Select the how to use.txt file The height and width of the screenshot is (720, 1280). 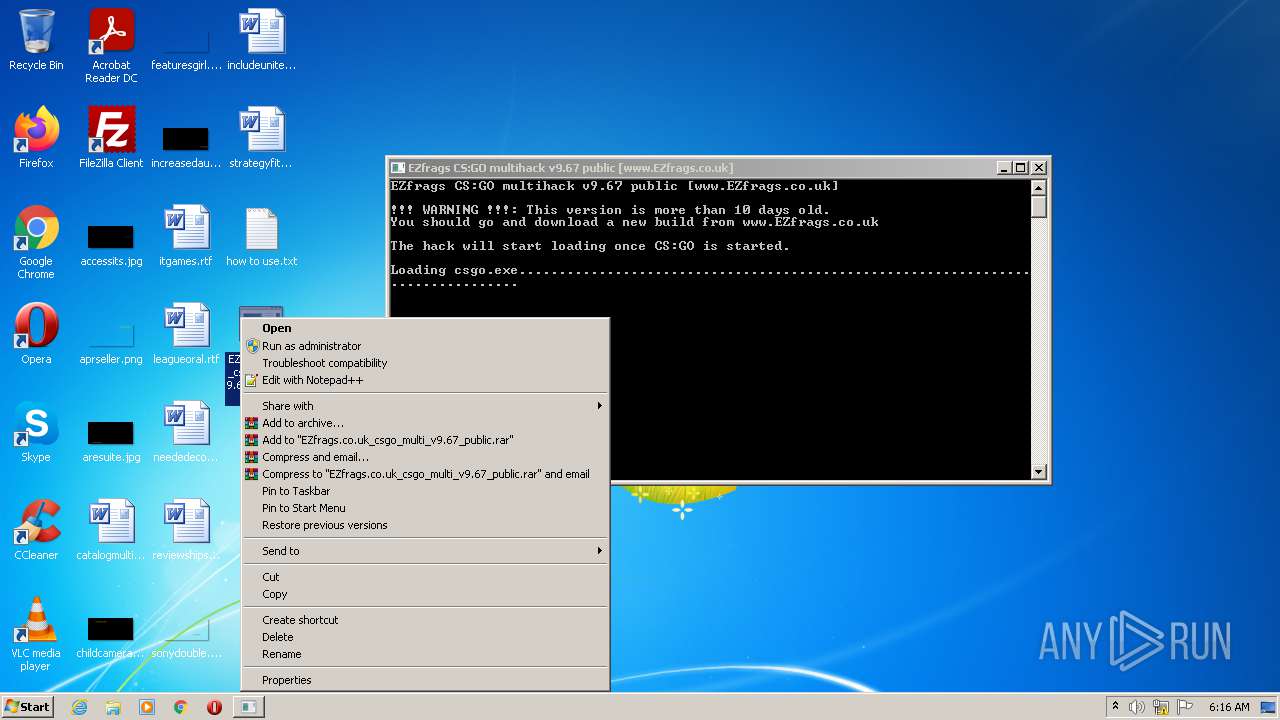point(261,237)
